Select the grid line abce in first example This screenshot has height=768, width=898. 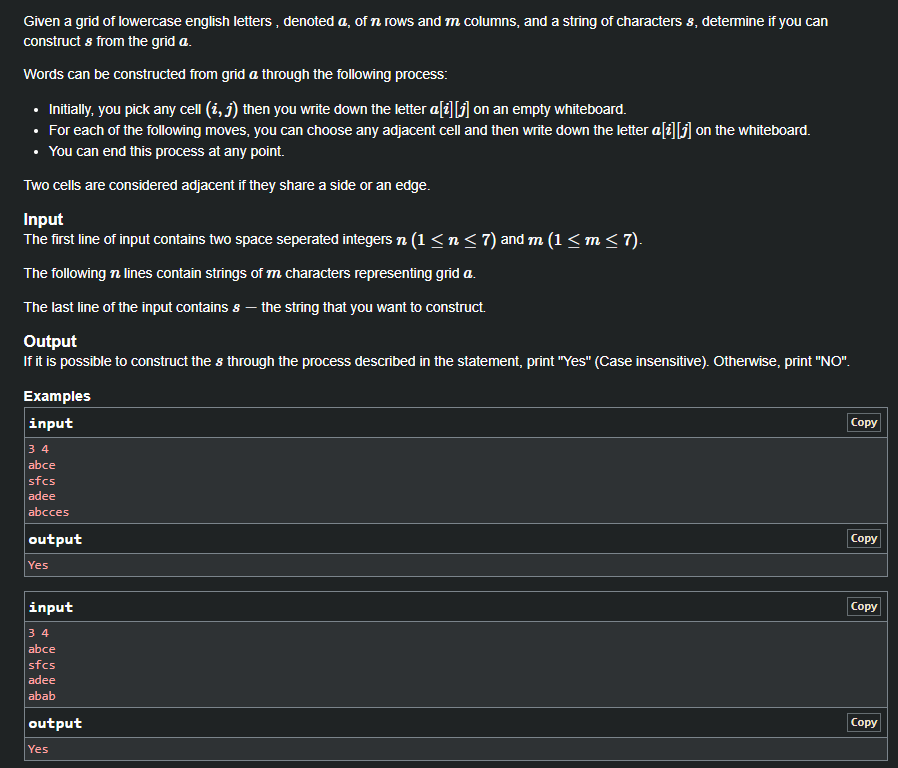41,464
